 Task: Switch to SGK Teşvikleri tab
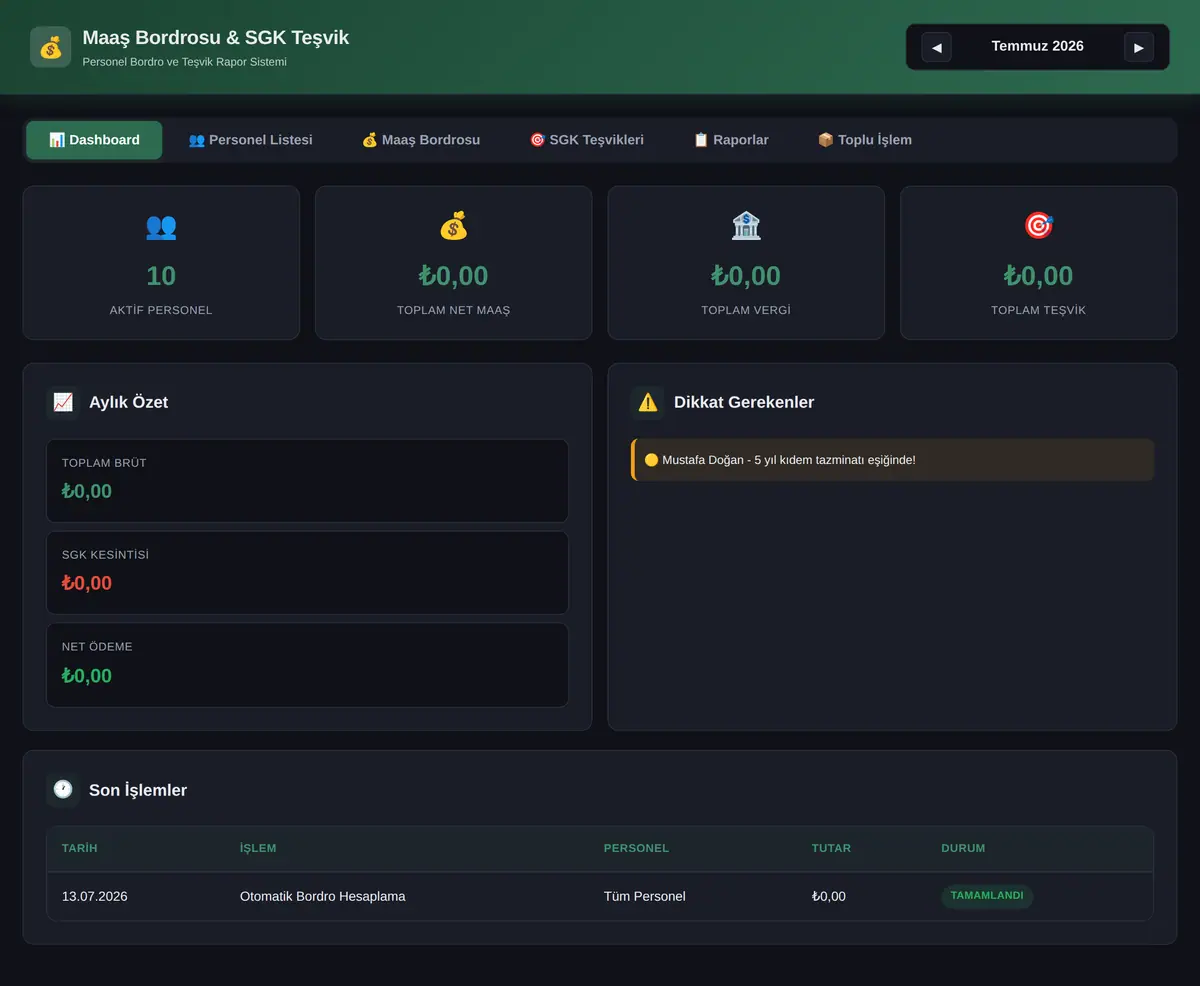pyautogui.click(x=586, y=140)
